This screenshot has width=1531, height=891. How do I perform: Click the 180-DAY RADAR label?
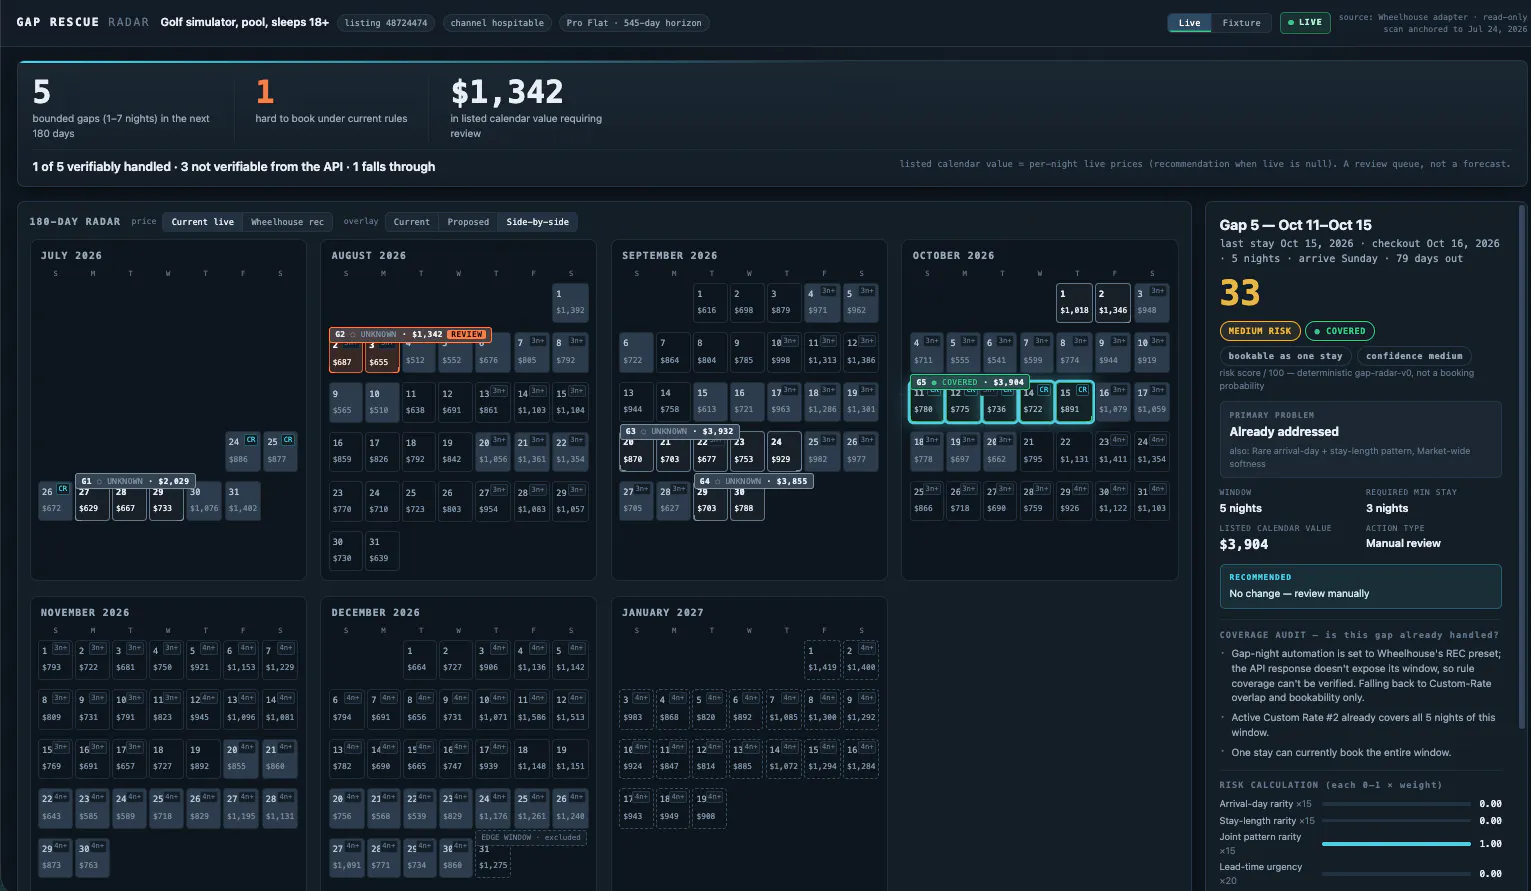pos(75,222)
